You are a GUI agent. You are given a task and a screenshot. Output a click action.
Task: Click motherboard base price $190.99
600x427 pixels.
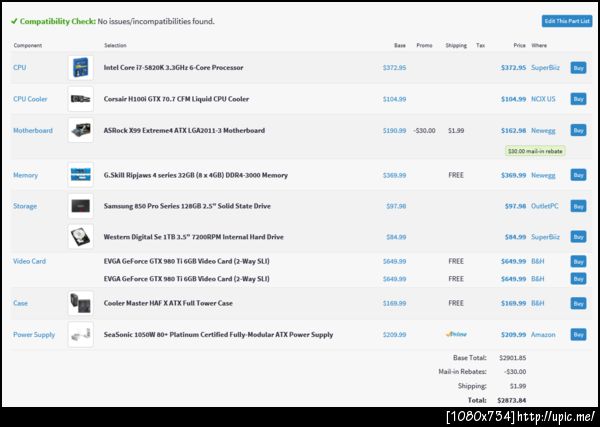394,130
